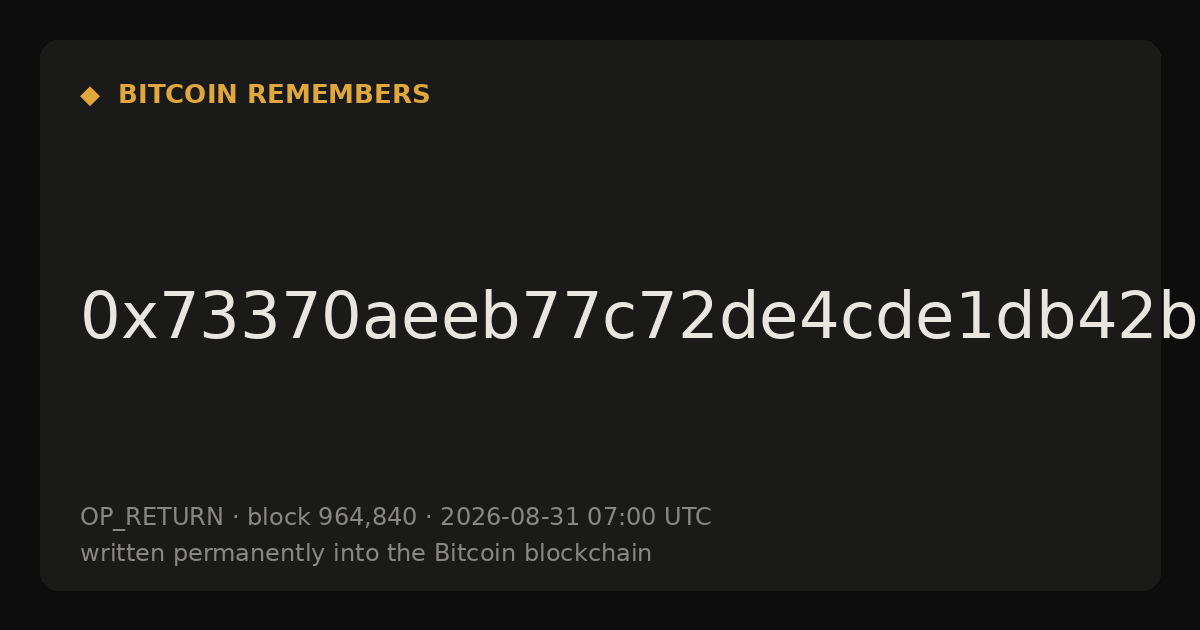Image resolution: width=1200 pixels, height=630 pixels.
Task: Click the large hex hash text
Action: tap(640, 318)
